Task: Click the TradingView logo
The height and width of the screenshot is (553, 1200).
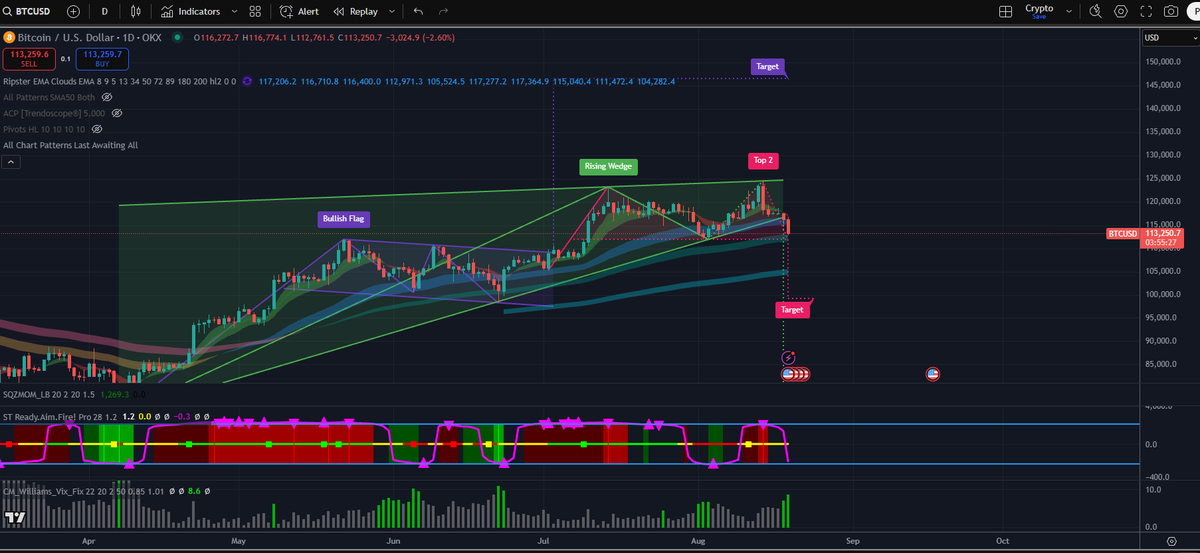Action: click(x=15, y=517)
